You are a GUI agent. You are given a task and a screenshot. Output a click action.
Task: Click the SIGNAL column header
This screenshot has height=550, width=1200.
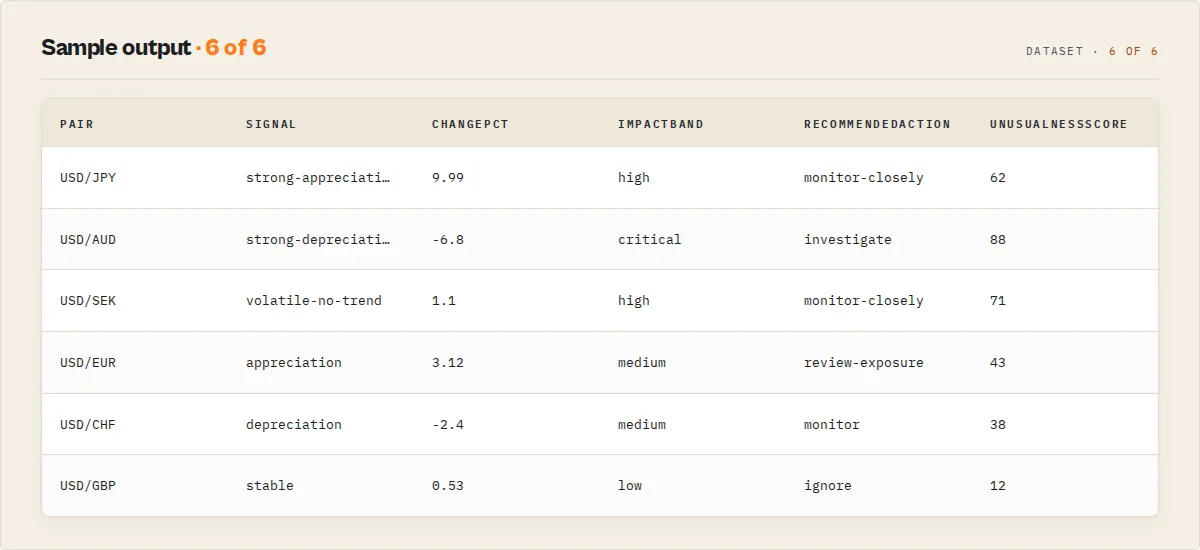(x=271, y=124)
